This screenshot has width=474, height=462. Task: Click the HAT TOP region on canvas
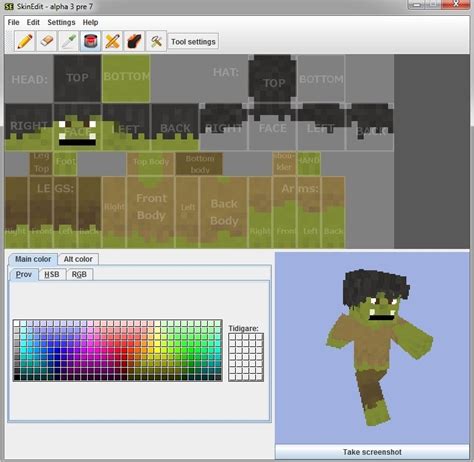(273, 78)
